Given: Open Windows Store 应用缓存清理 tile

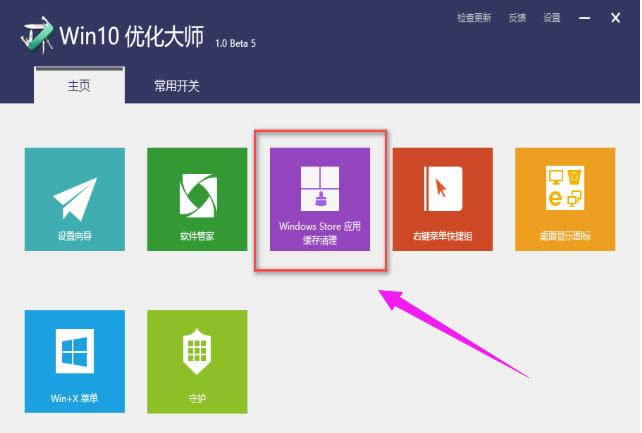Looking at the screenshot, I should click(x=319, y=198).
